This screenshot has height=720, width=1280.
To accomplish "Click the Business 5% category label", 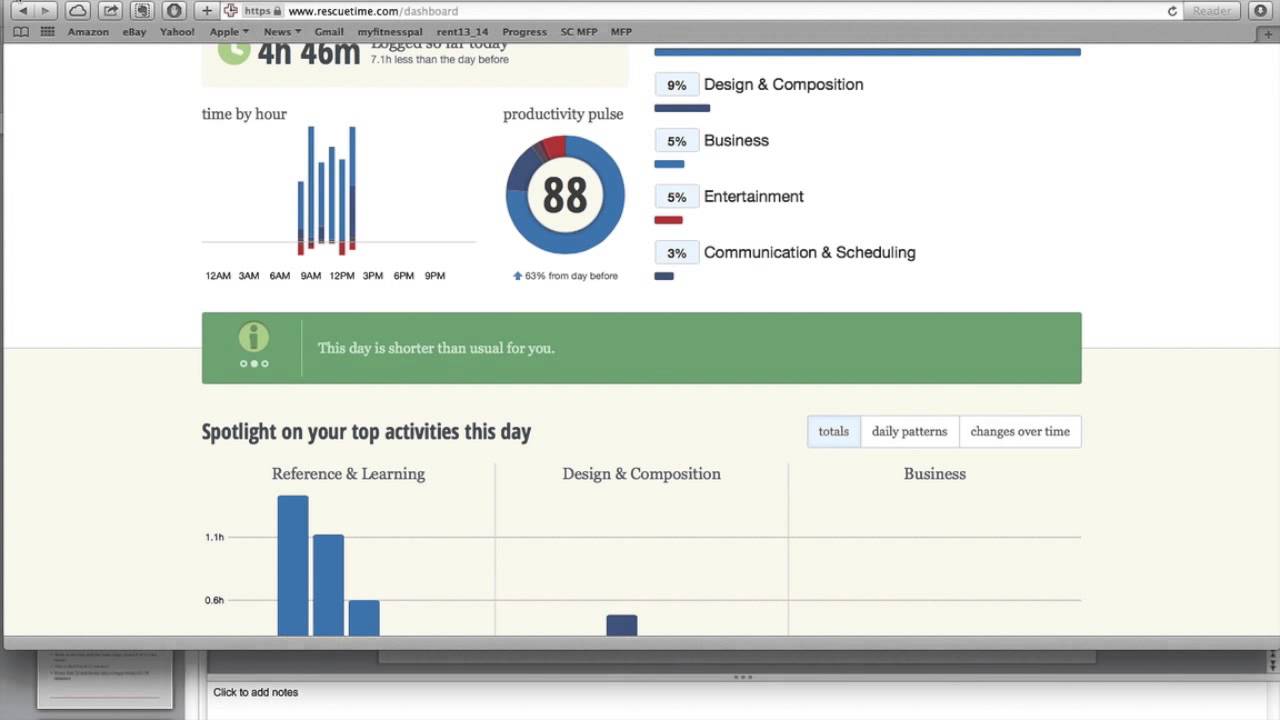I will pos(736,141).
